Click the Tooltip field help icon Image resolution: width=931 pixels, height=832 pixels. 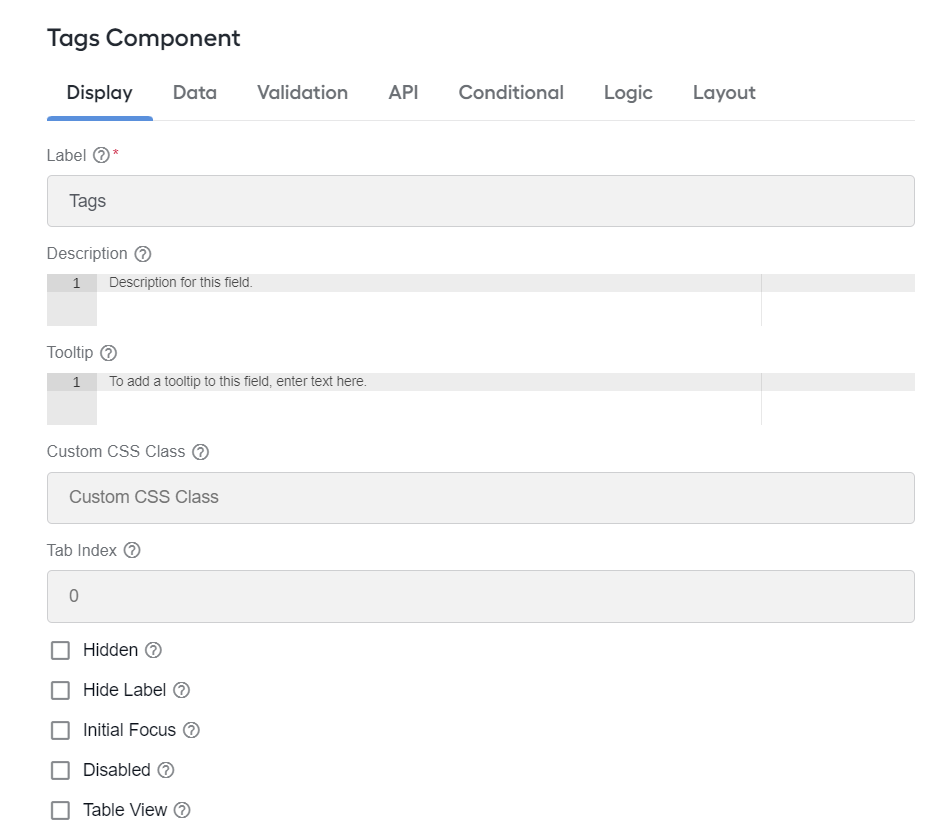[109, 353]
